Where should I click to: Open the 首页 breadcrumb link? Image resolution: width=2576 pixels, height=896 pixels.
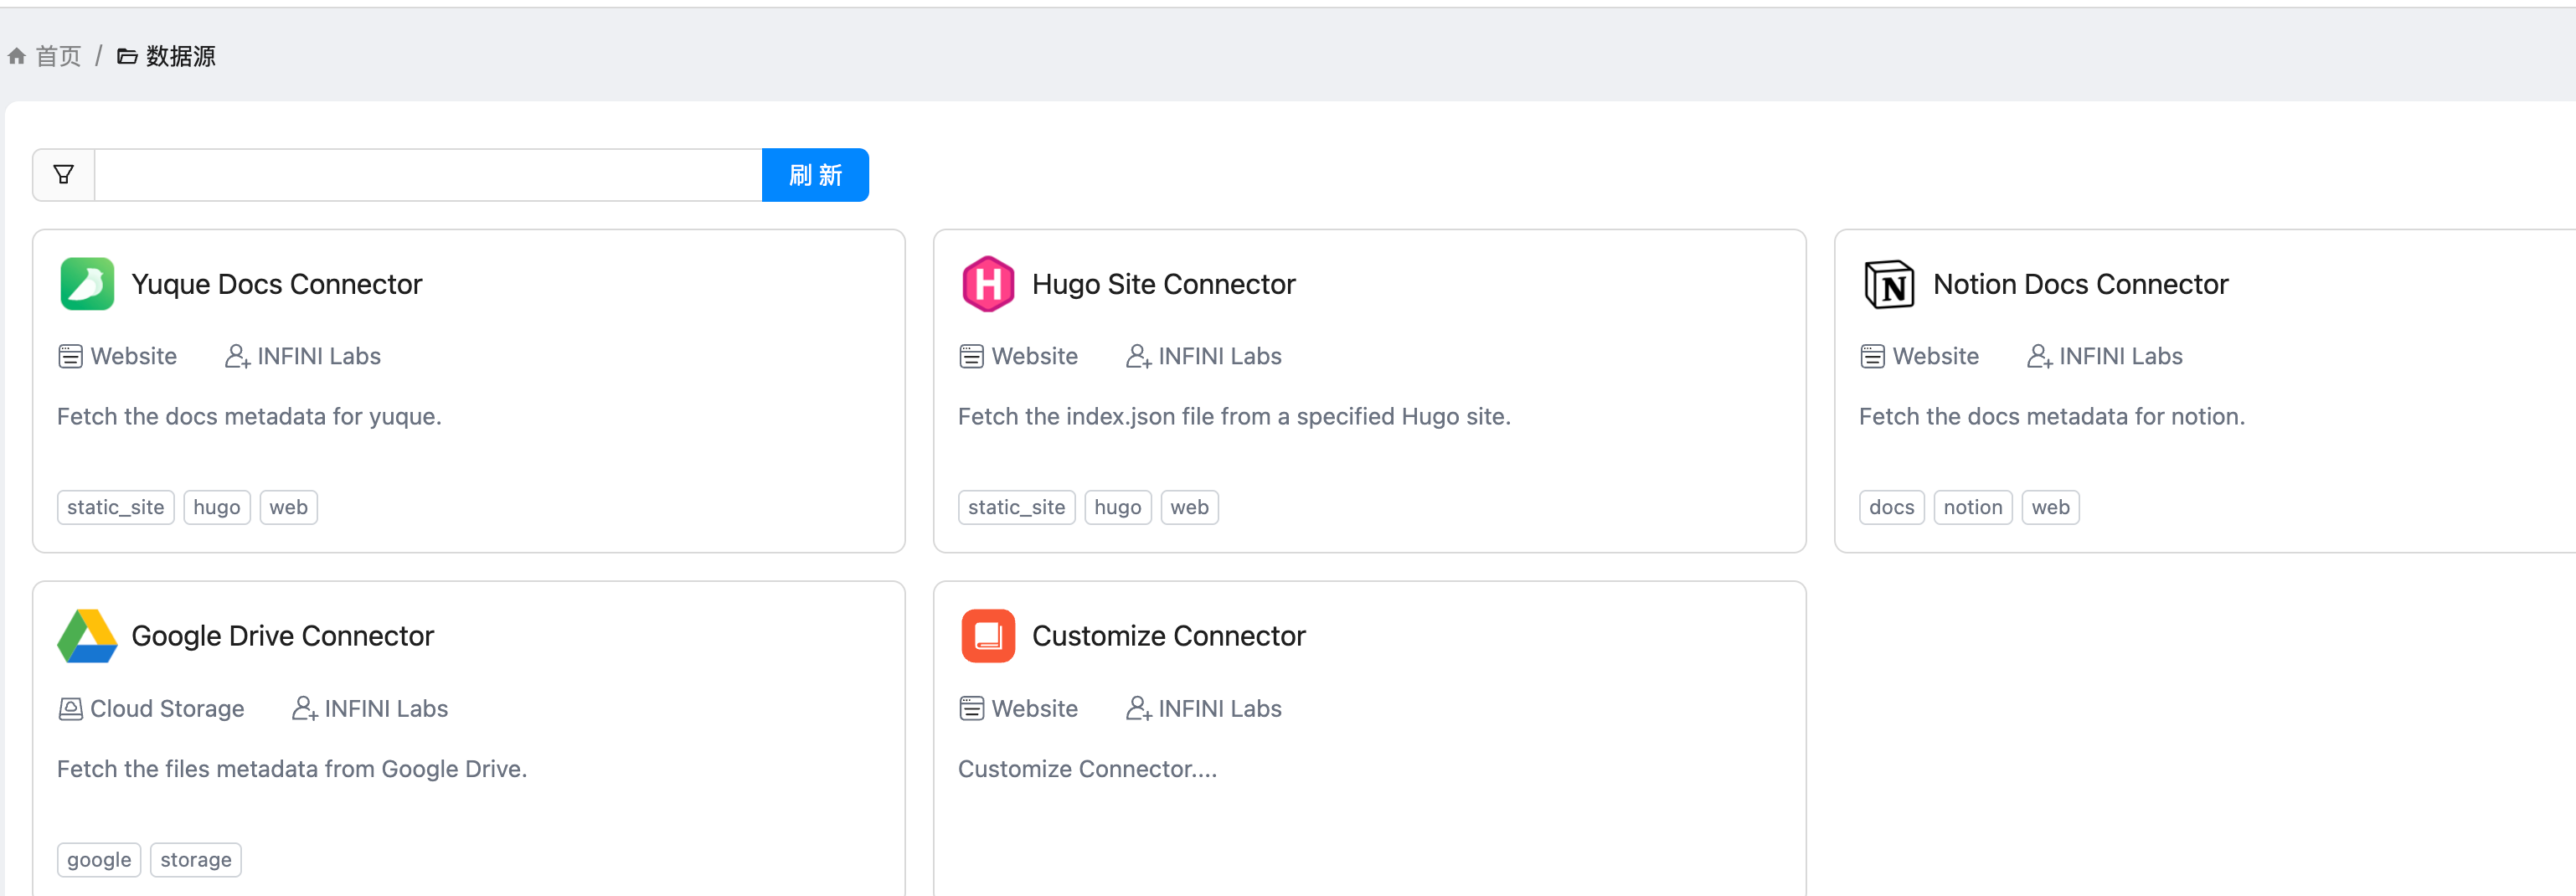58,56
